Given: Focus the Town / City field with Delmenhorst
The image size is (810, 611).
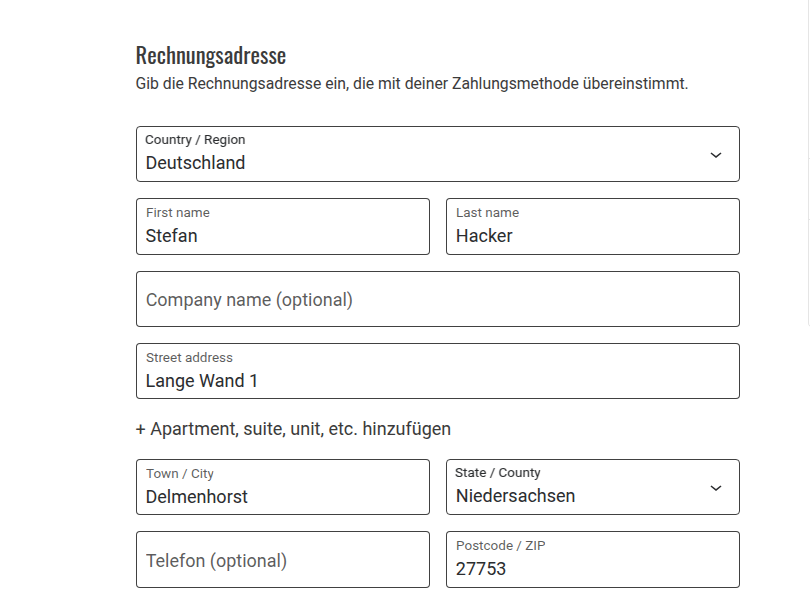Looking at the screenshot, I should 282,497.
